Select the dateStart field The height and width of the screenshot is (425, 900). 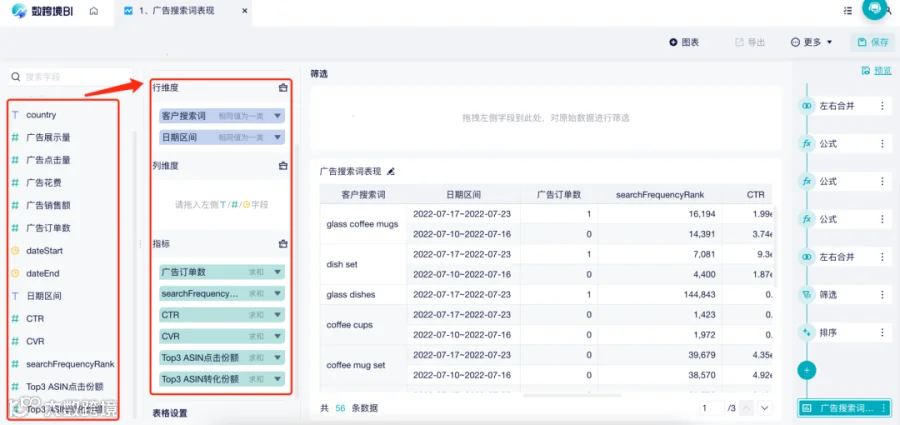click(44, 250)
